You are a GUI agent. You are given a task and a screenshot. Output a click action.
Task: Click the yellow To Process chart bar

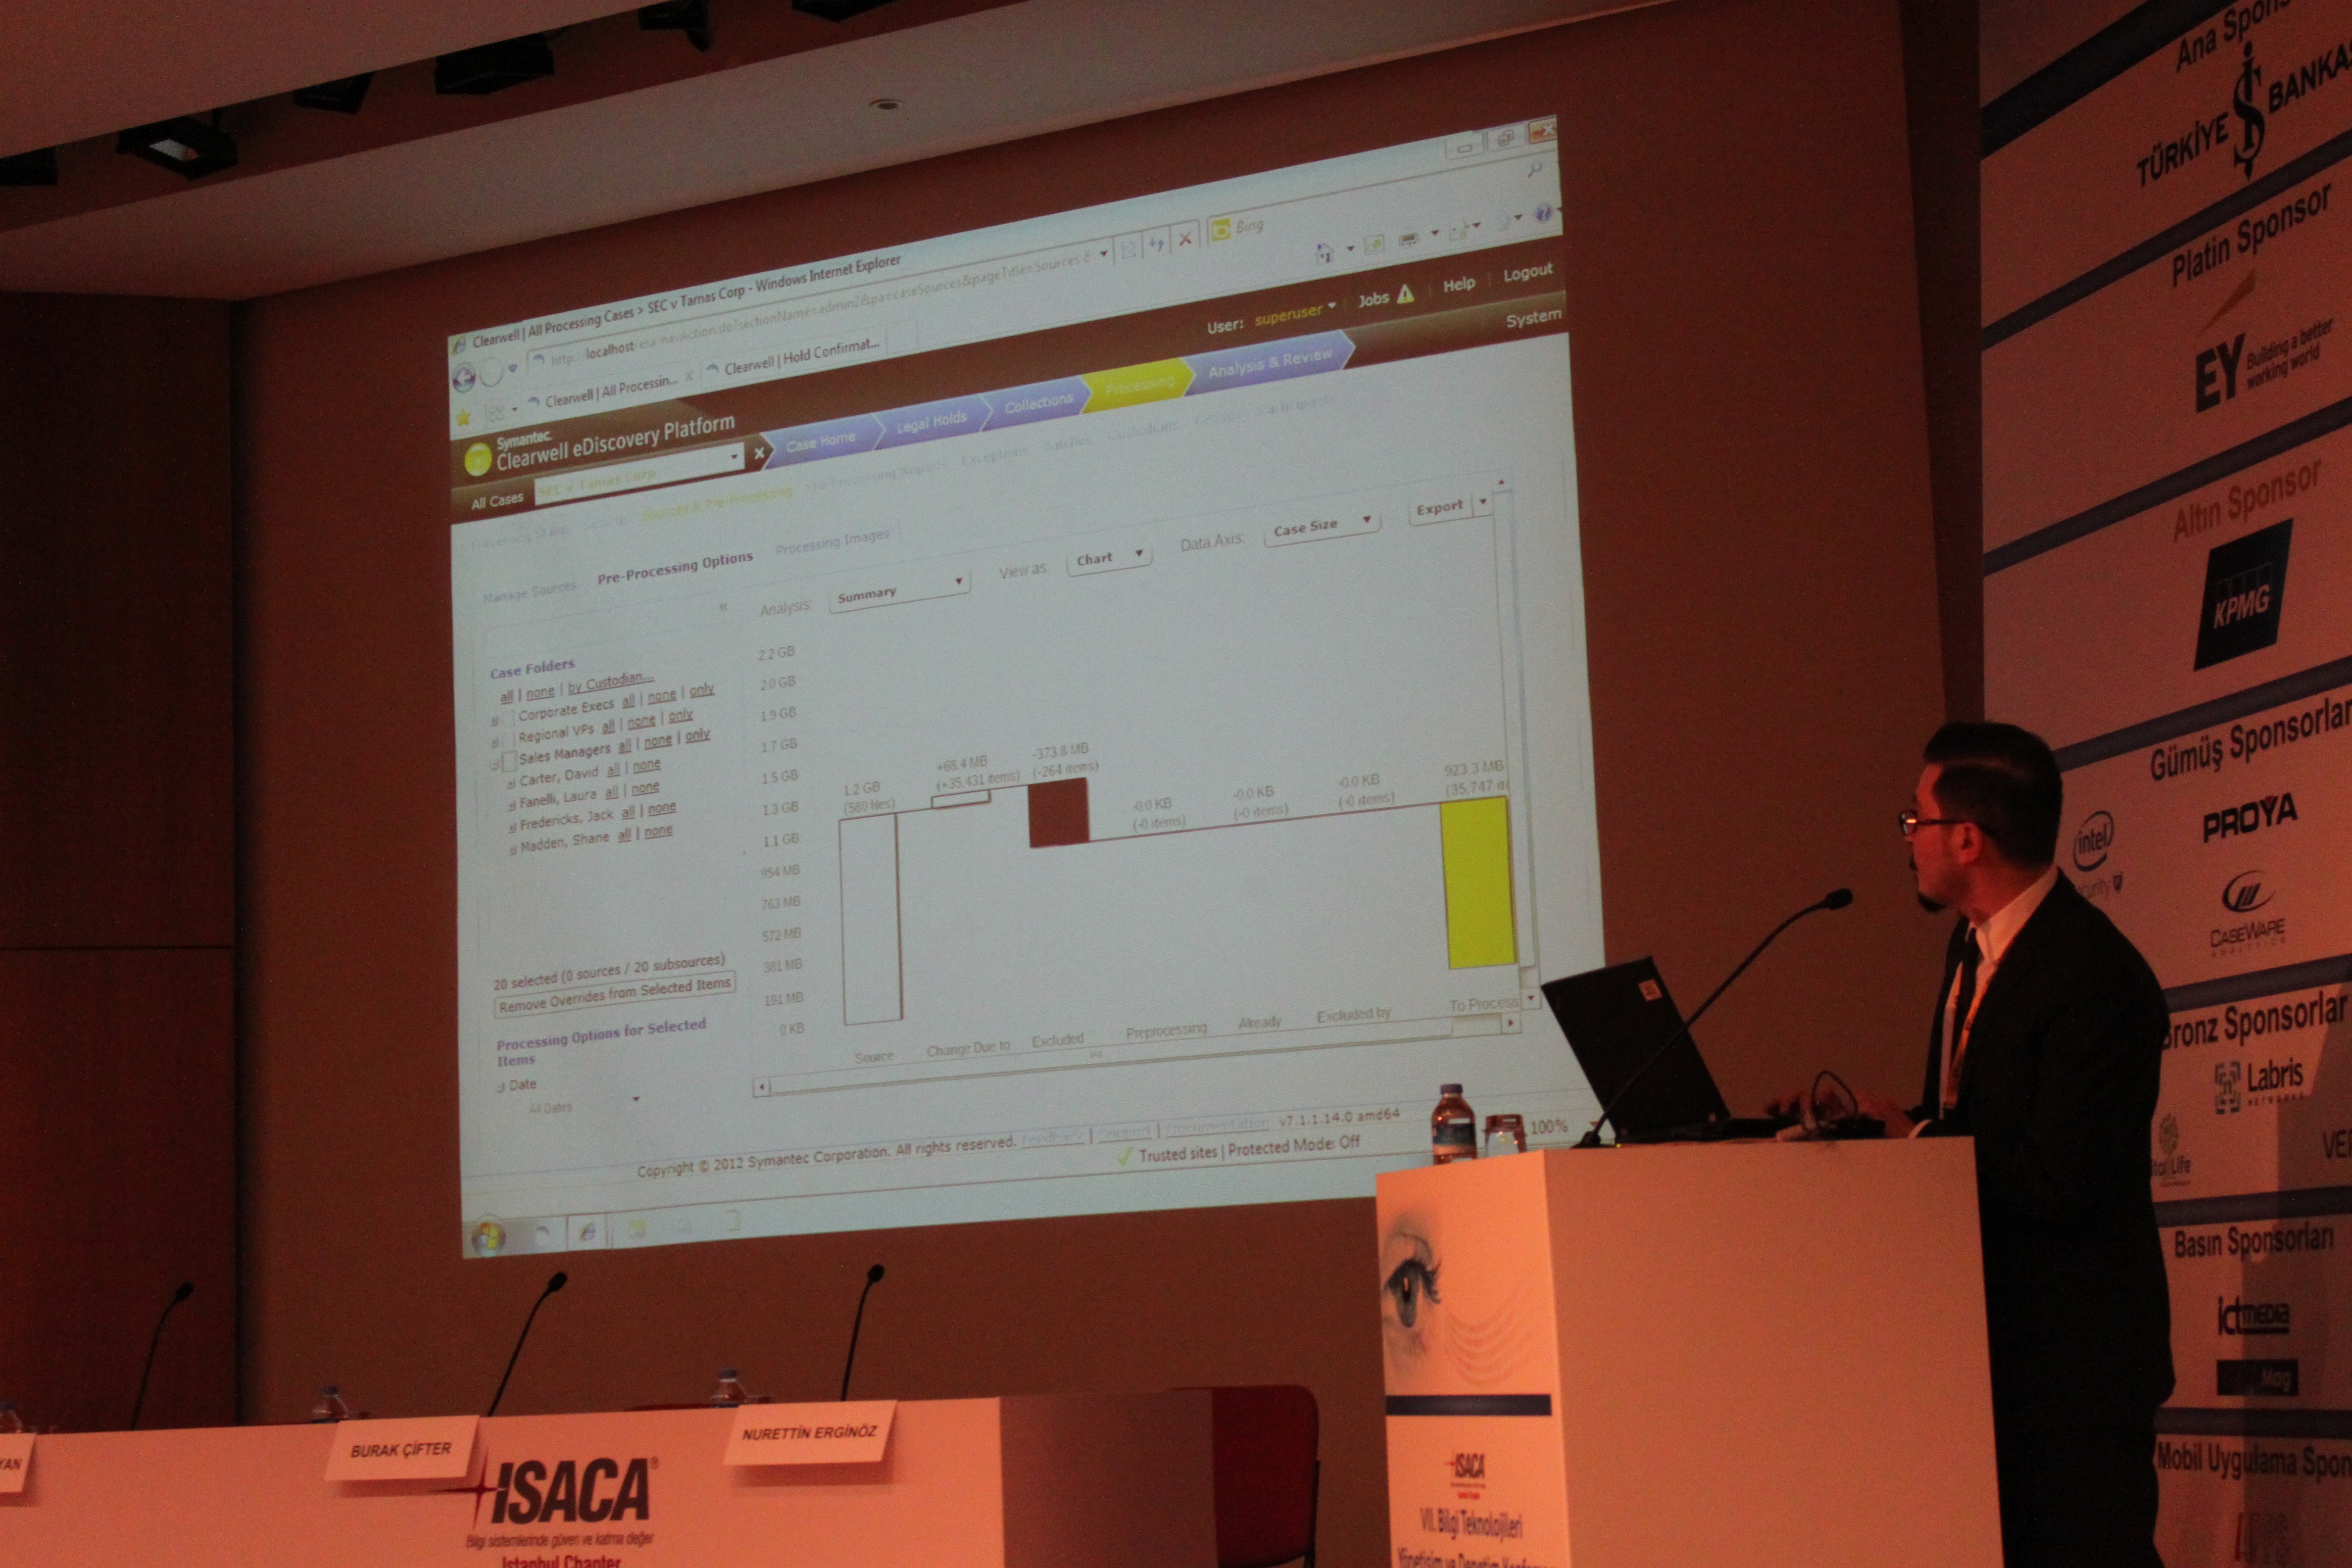[1477, 882]
